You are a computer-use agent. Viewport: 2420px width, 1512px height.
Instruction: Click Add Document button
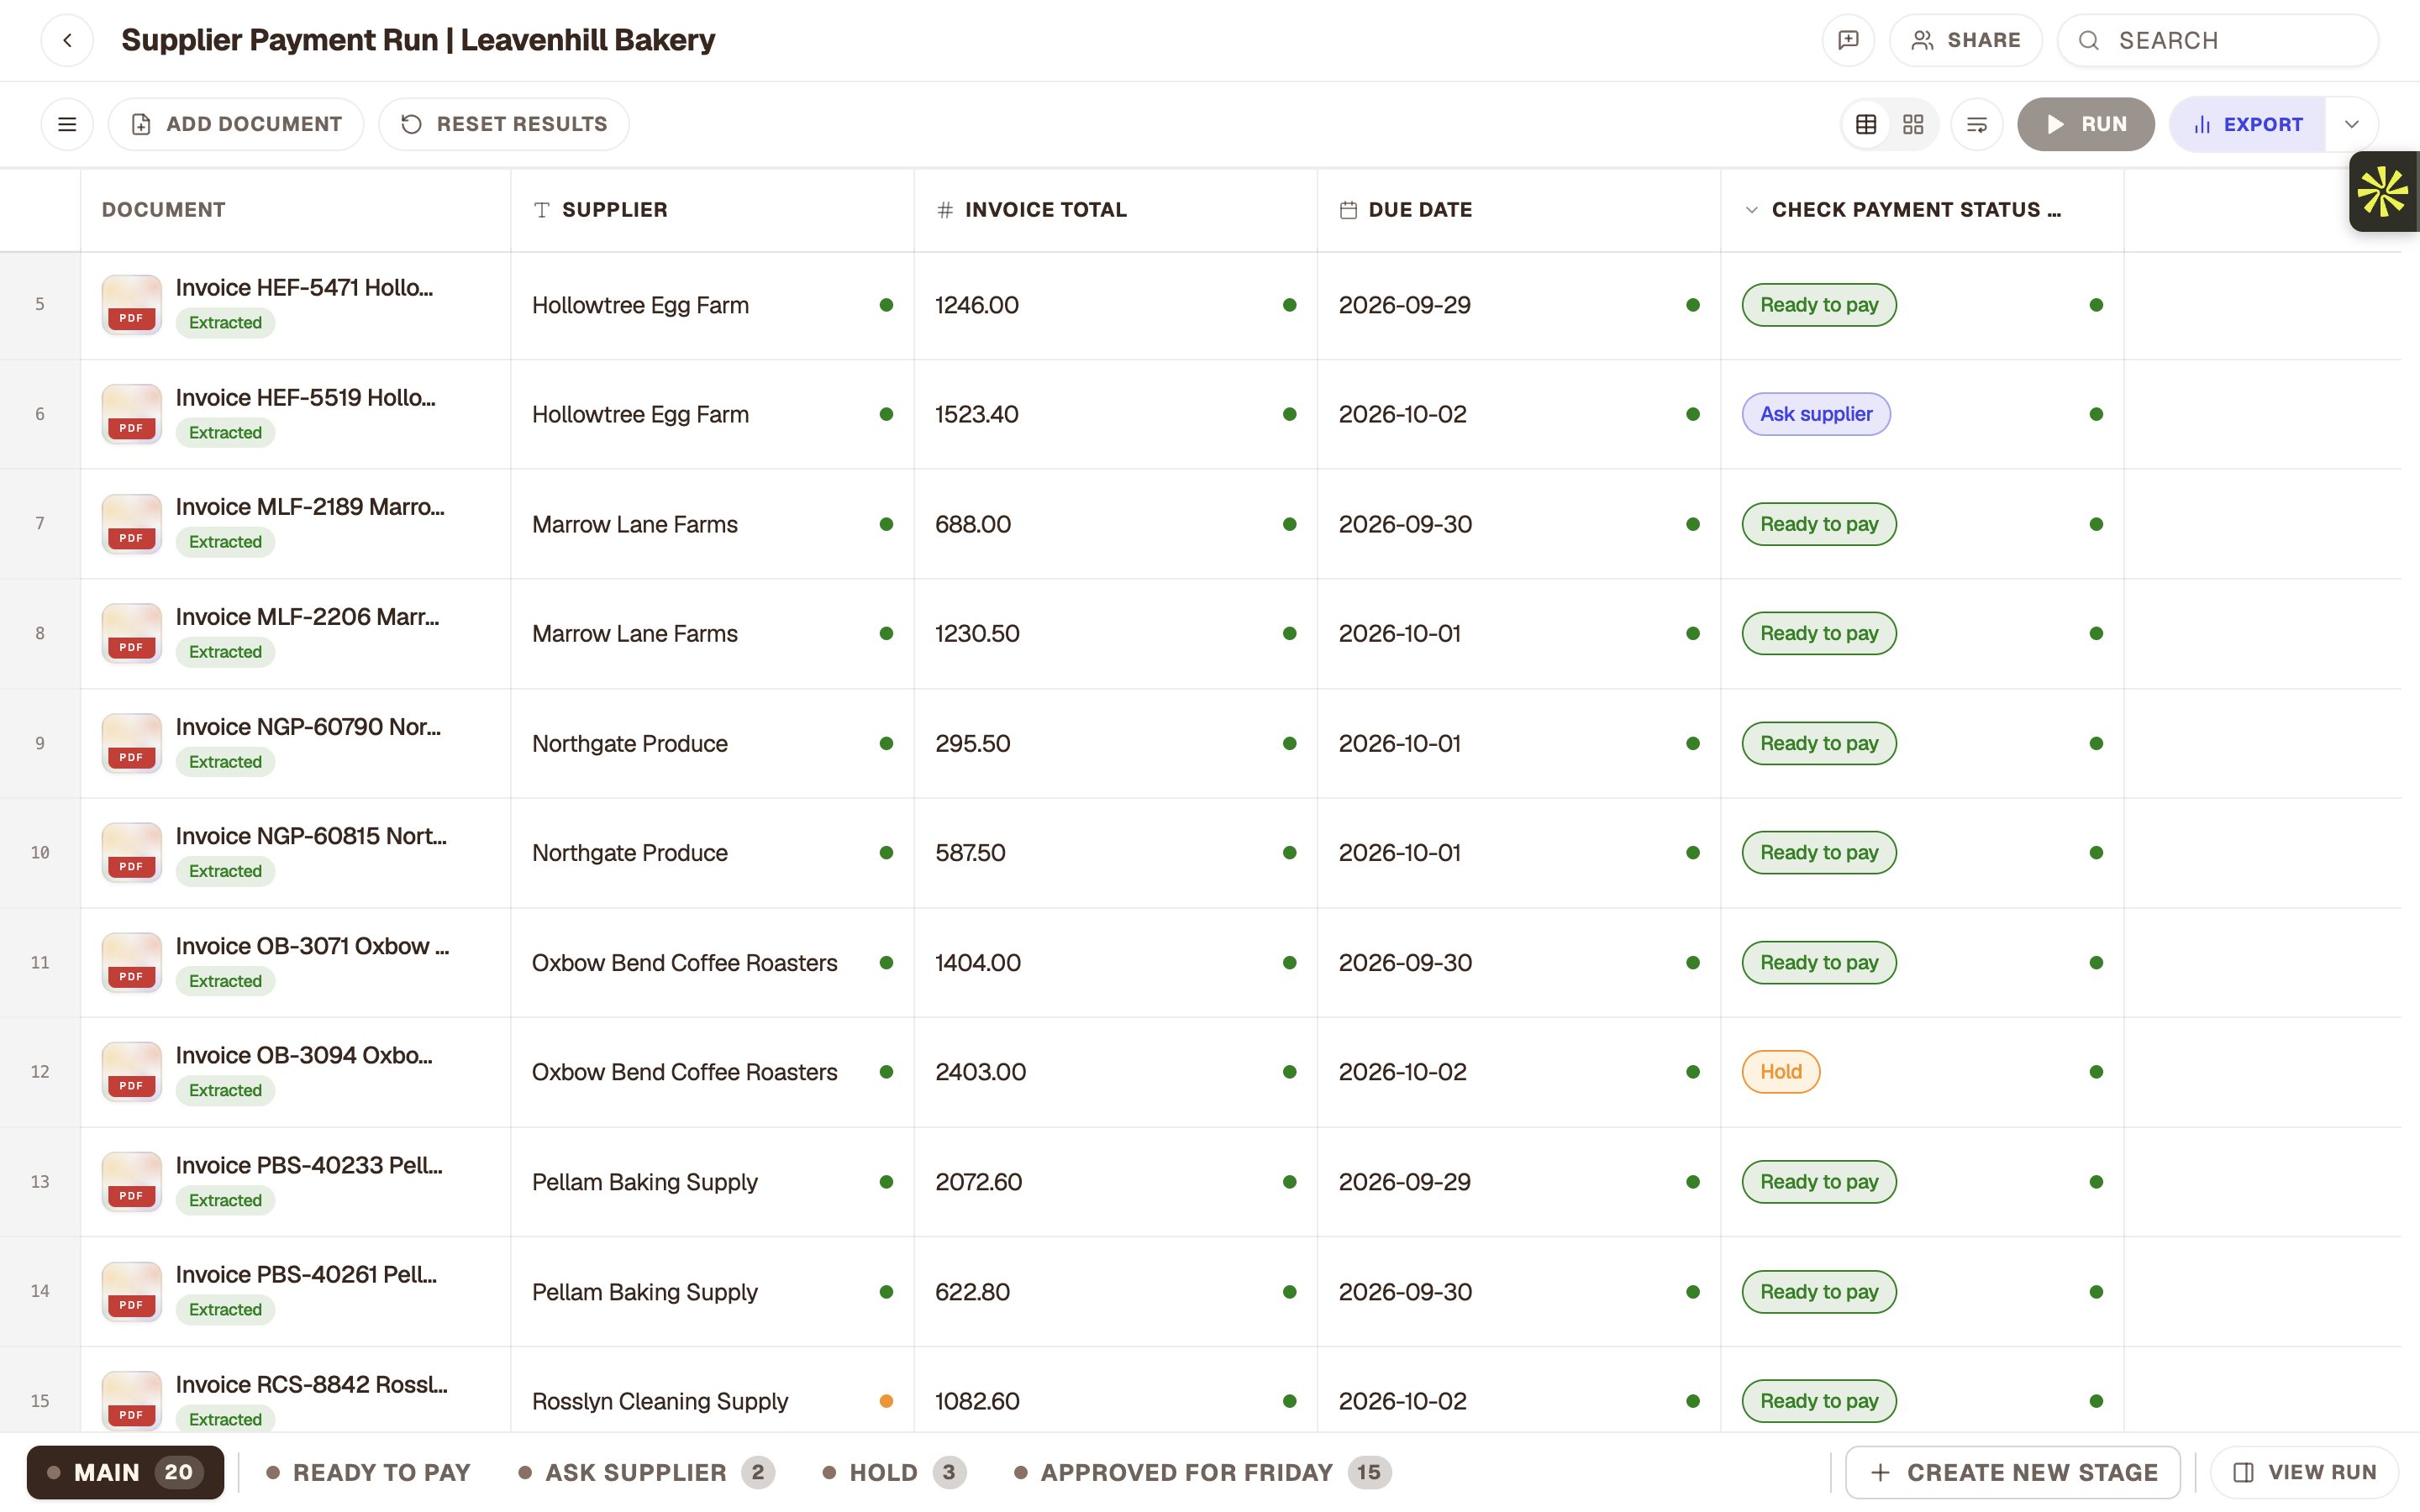point(236,124)
